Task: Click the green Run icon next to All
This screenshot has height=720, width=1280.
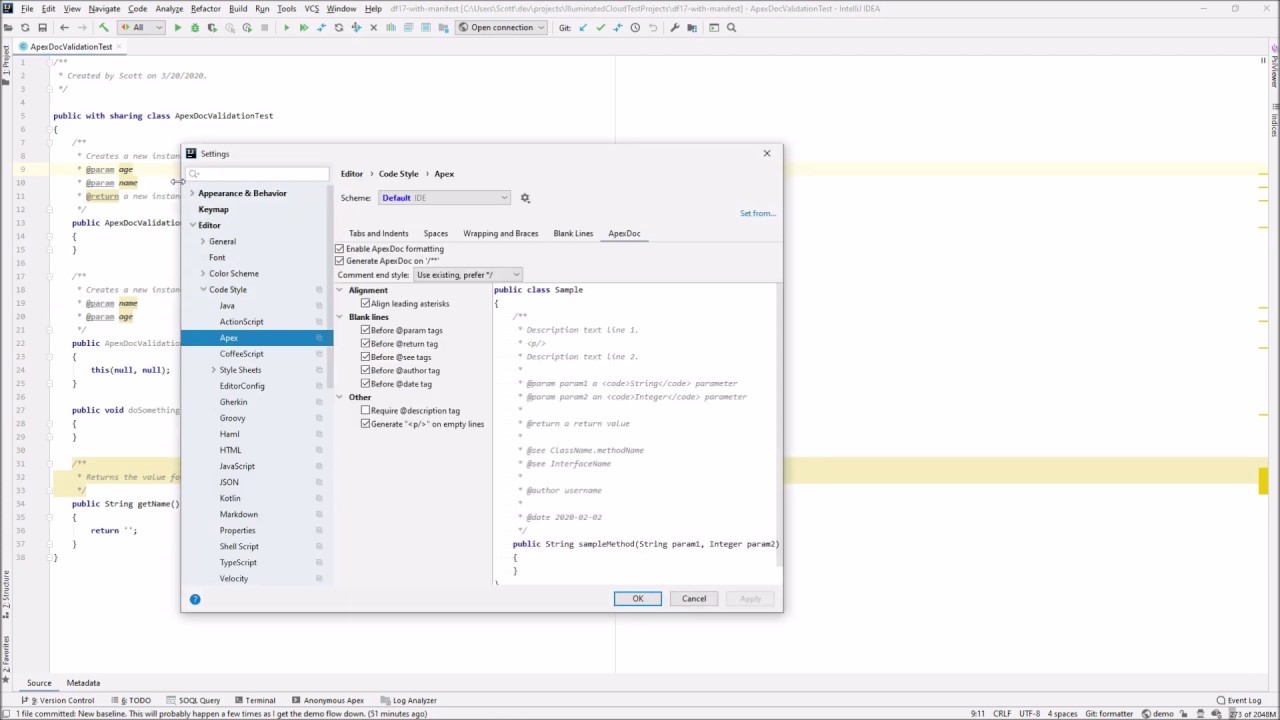Action: (x=178, y=28)
